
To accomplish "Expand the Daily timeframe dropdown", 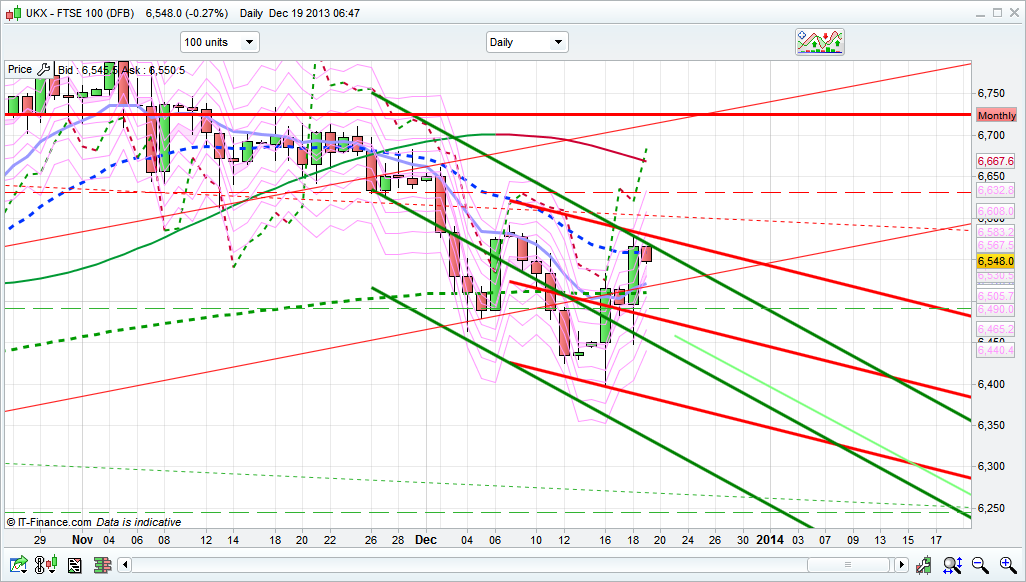I will point(527,42).
